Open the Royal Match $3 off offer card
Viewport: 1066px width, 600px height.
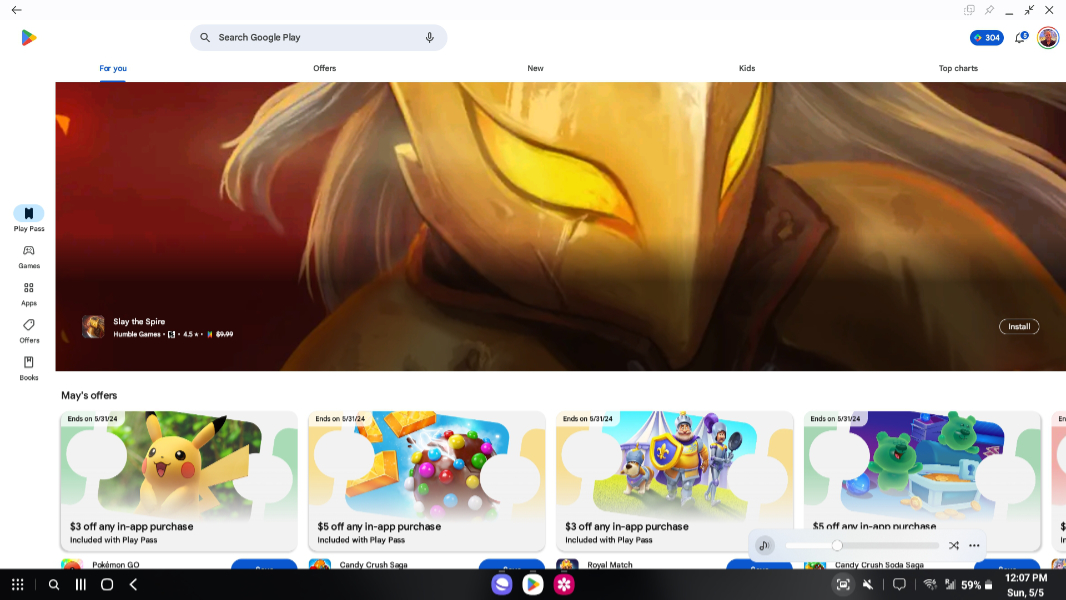click(x=674, y=480)
